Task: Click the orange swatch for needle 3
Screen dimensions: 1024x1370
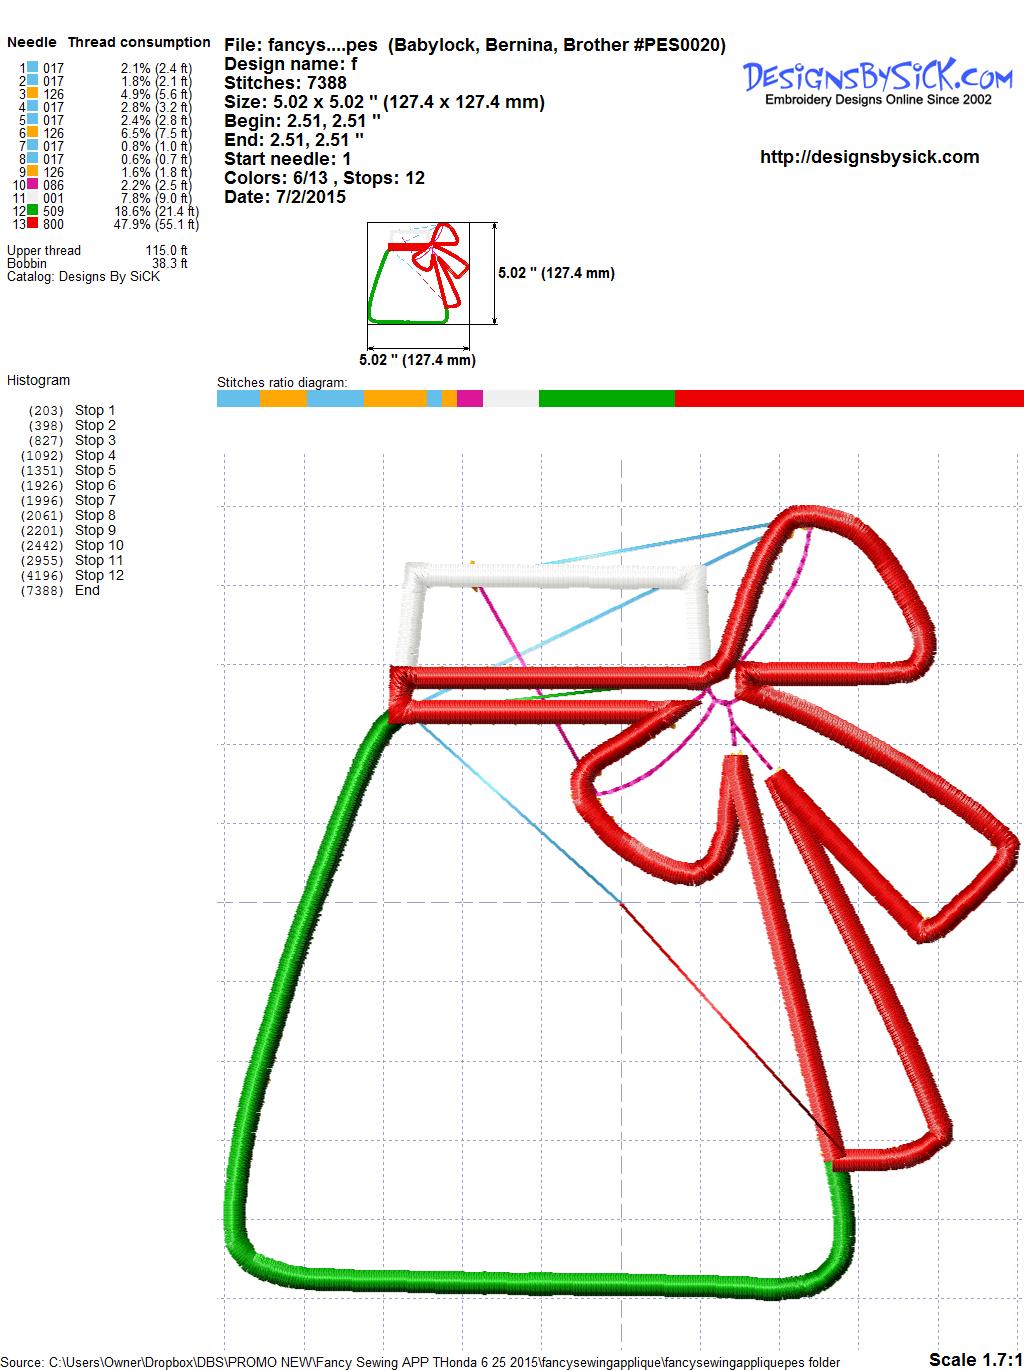Action: coord(33,94)
